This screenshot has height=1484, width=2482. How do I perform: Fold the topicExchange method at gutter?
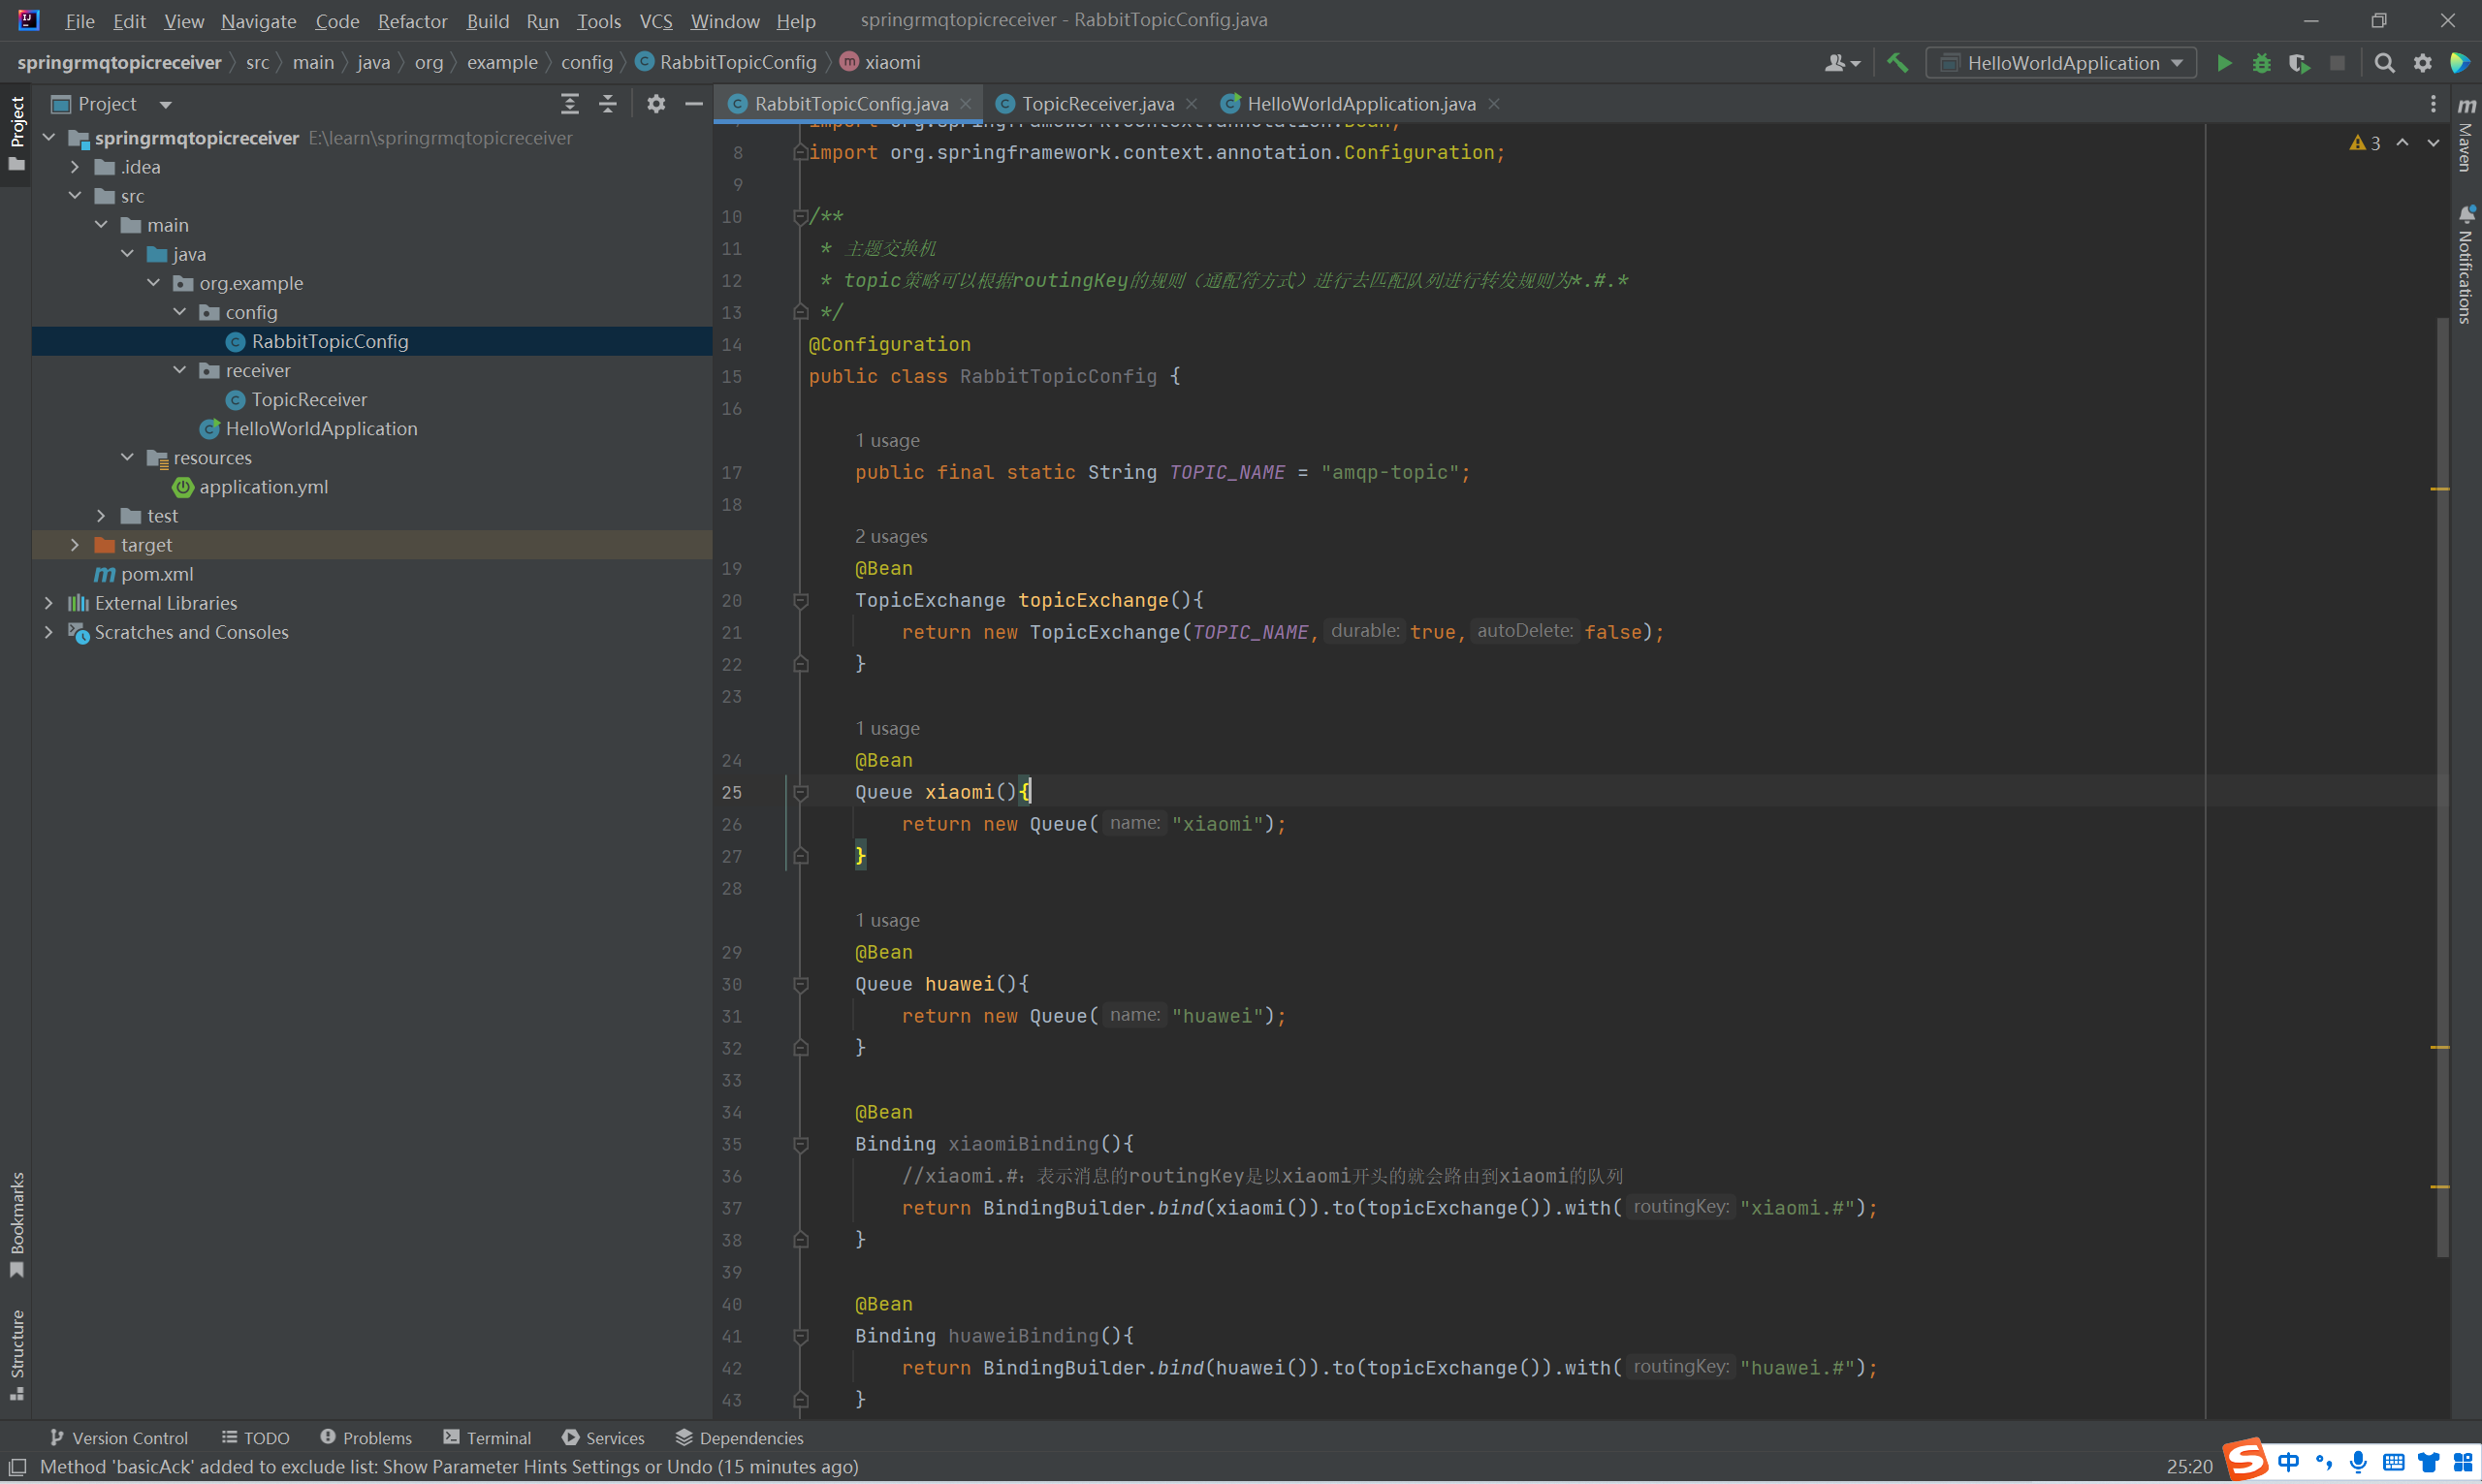point(800,601)
